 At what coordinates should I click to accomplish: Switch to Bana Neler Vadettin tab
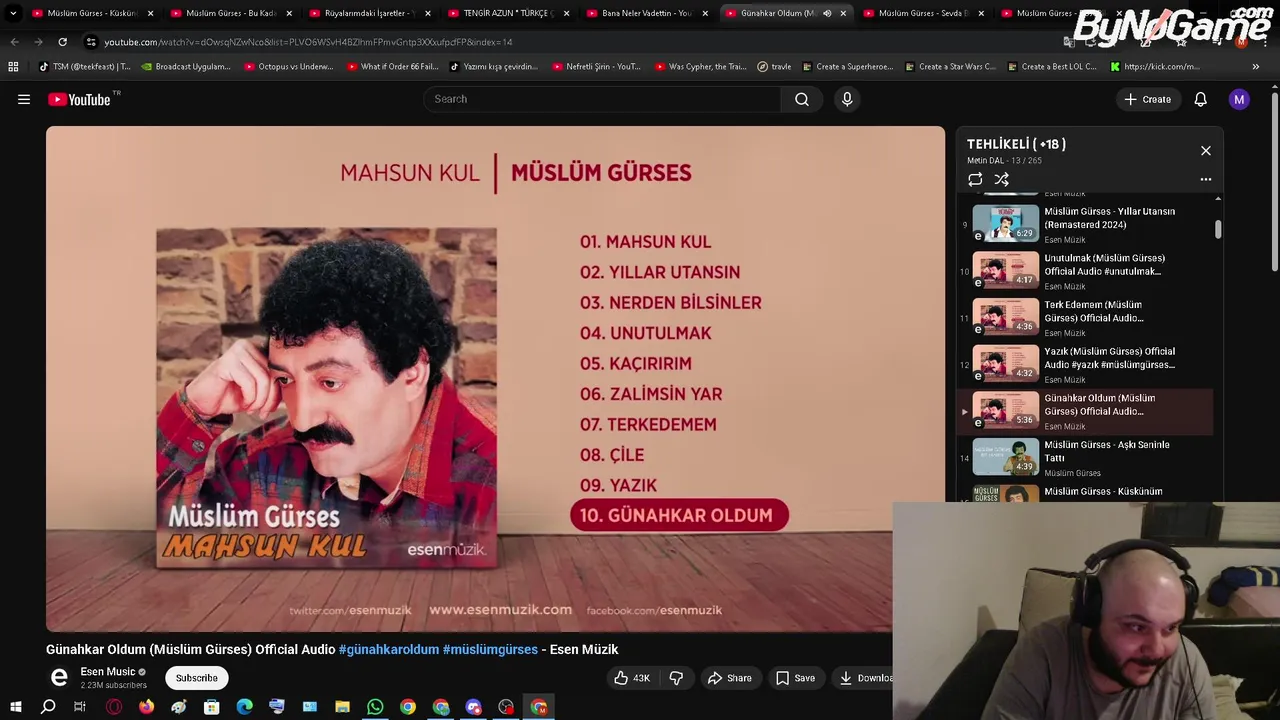click(x=646, y=13)
